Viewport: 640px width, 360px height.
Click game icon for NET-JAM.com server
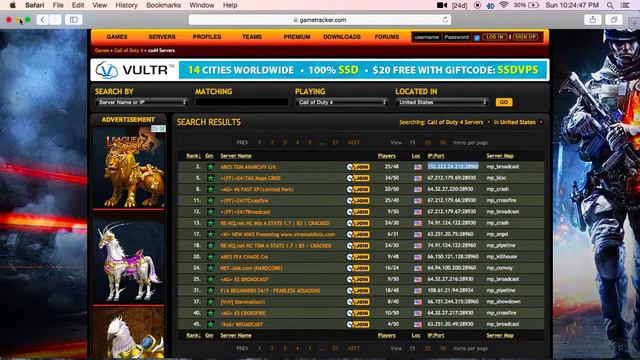pos(211,268)
